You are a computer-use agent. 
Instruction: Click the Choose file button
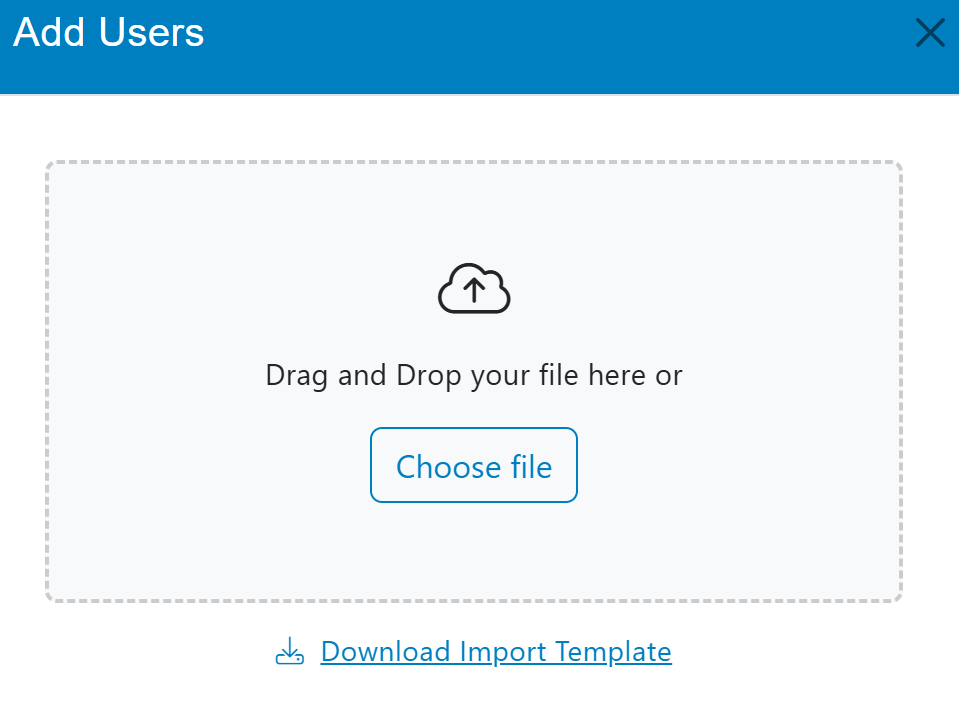[474, 466]
